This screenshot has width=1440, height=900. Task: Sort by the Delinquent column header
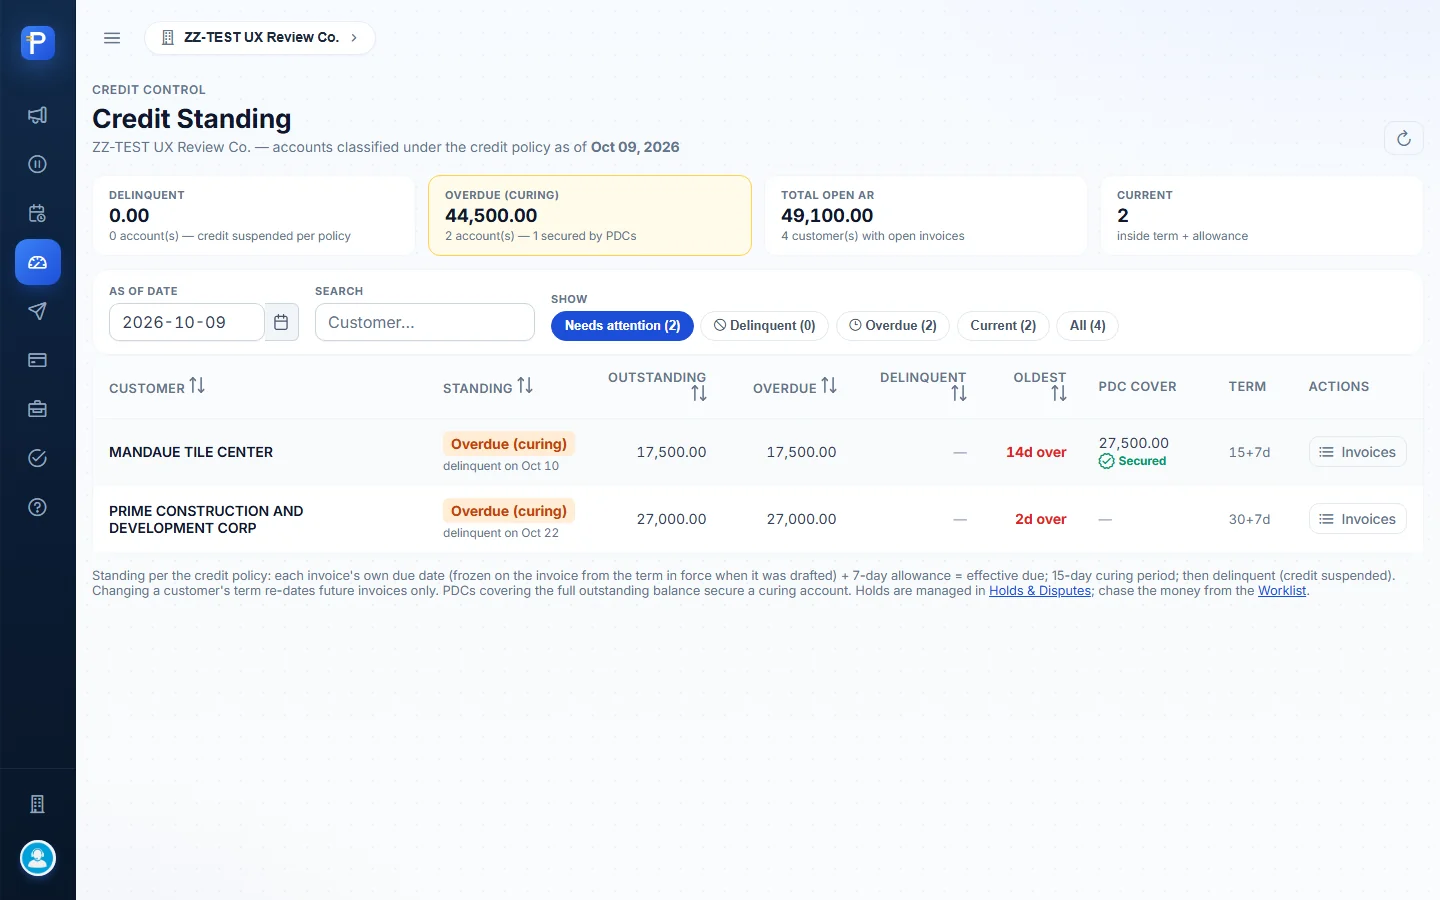[923, 385]
